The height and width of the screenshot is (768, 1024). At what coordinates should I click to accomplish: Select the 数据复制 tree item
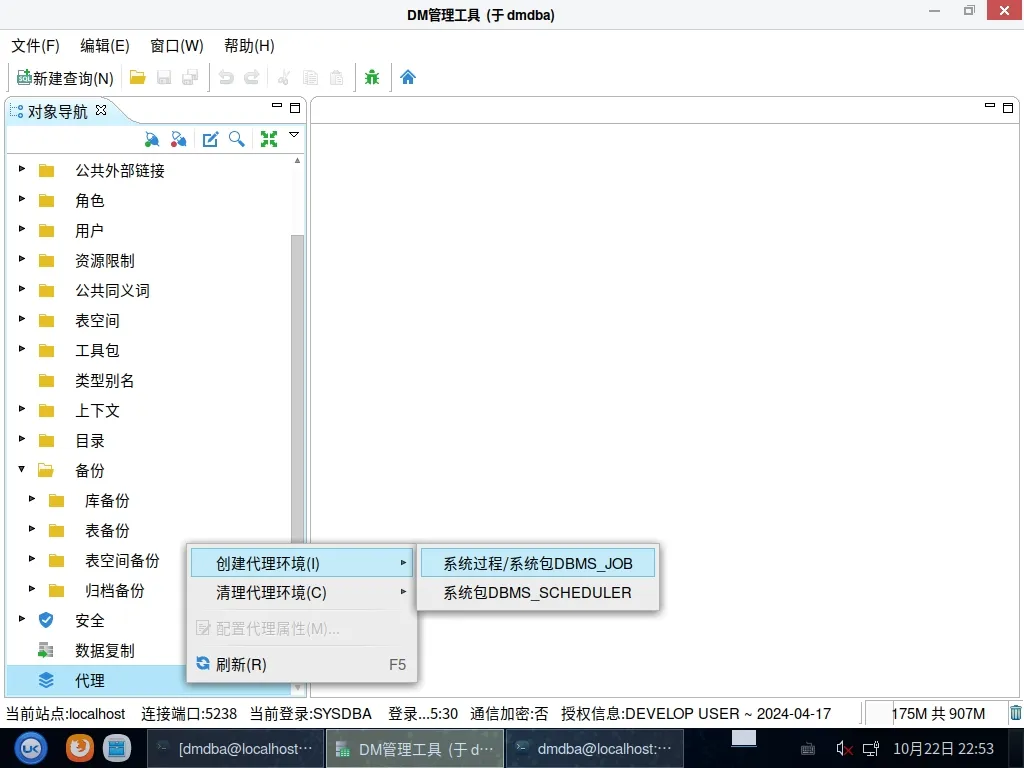pos(104,650)
